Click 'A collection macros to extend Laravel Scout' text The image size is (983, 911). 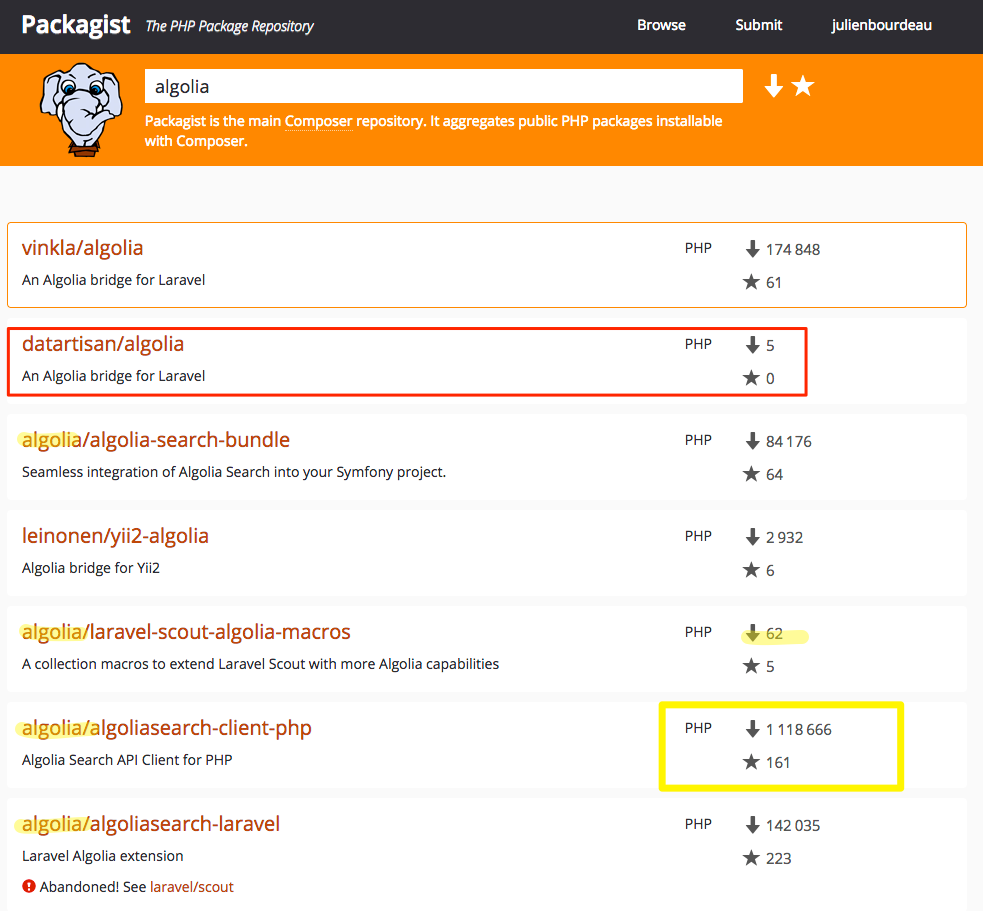261,663
